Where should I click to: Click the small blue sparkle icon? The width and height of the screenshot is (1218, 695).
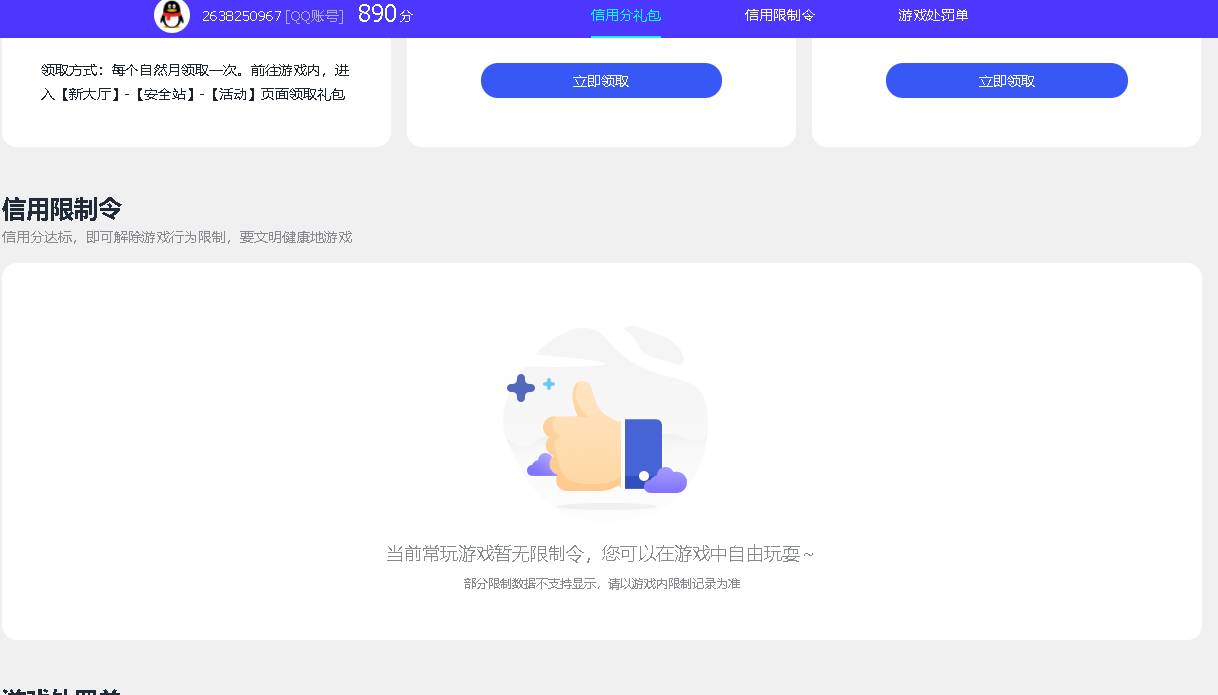549,384
